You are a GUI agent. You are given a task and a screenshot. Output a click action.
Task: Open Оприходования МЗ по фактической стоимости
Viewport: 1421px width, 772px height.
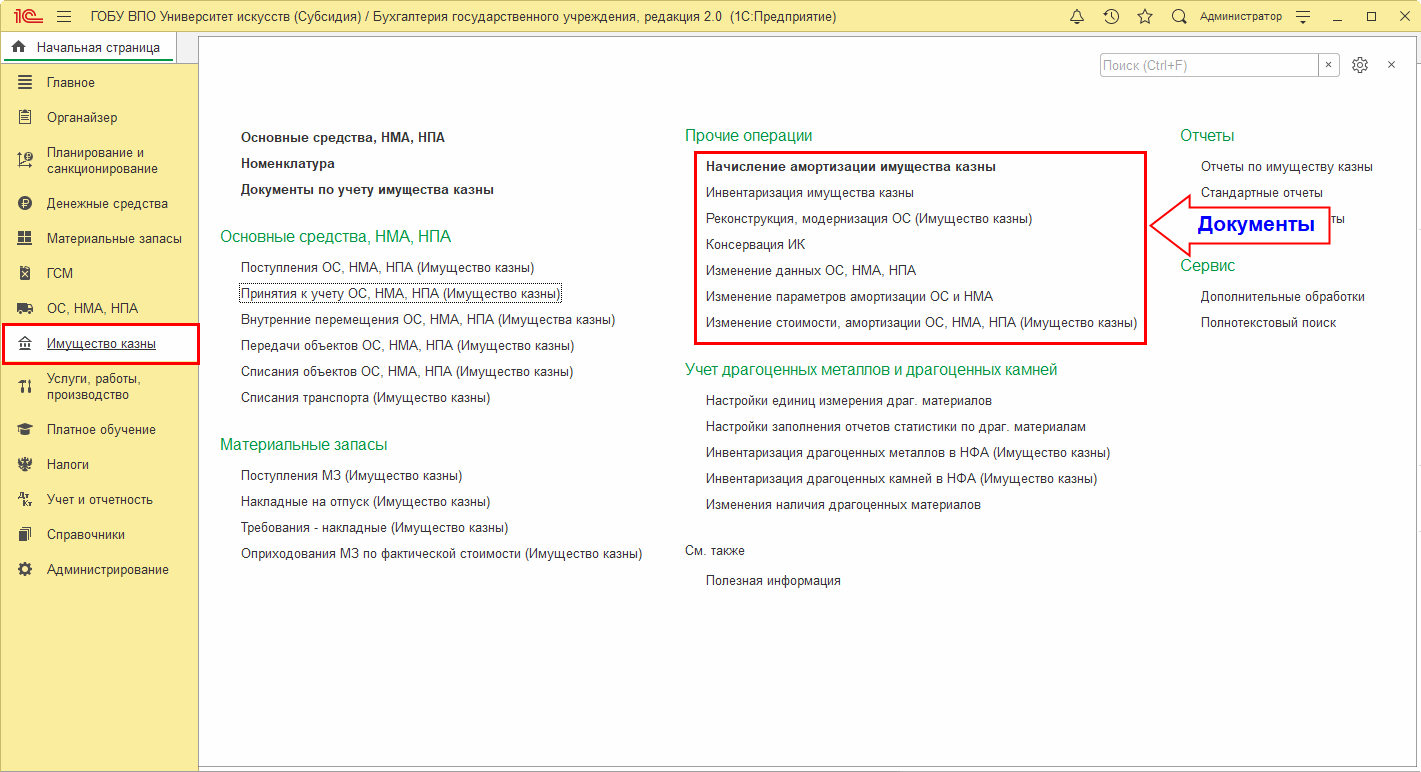[x=441, y=554]
